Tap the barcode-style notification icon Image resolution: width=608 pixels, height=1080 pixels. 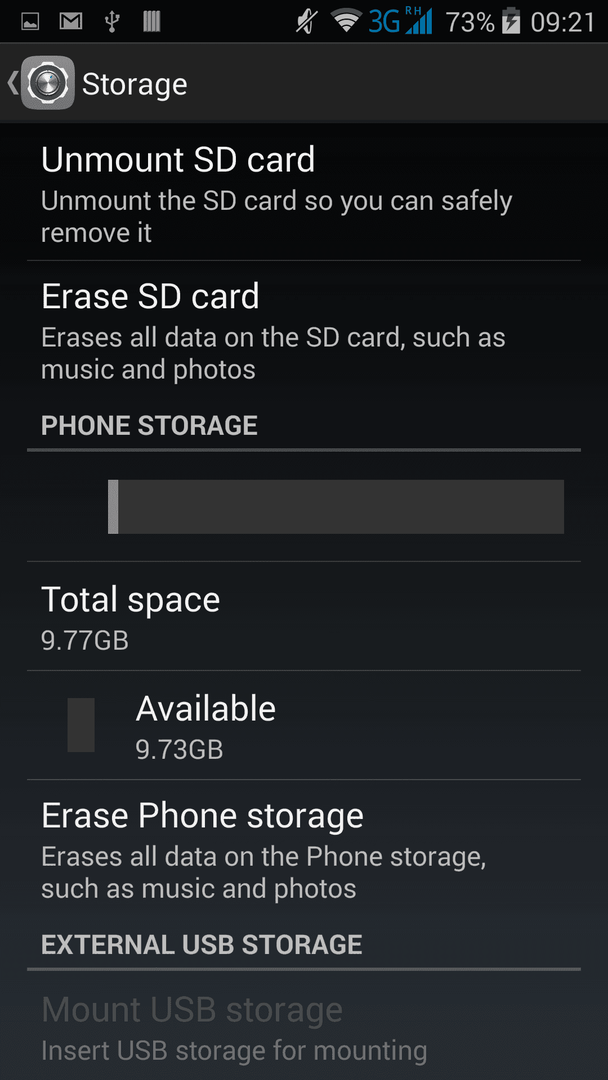click(x=151, y=22)
